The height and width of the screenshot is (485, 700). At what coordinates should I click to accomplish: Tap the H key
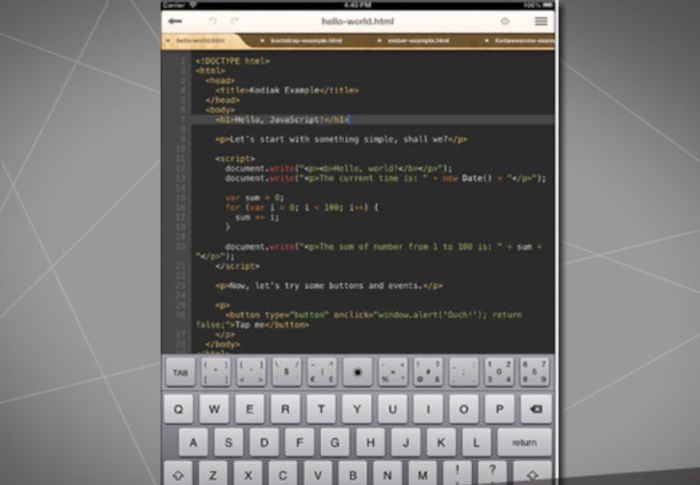point(370,443)
